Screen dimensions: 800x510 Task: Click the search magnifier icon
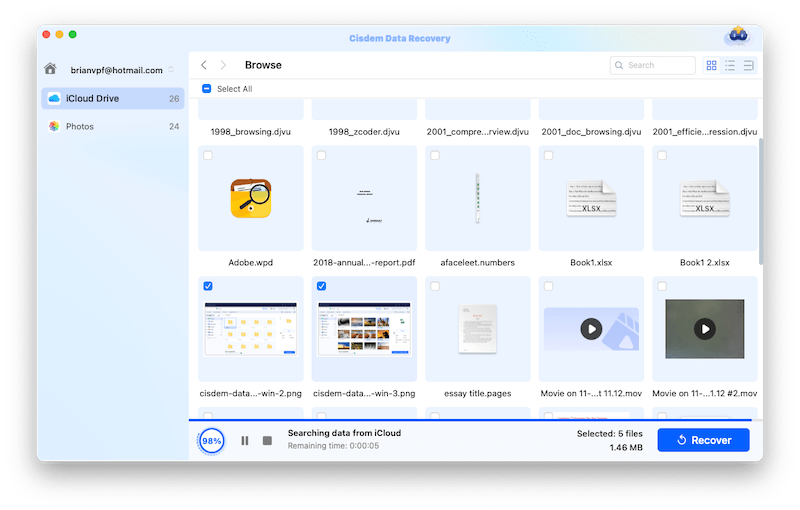(x=619, y=65)
